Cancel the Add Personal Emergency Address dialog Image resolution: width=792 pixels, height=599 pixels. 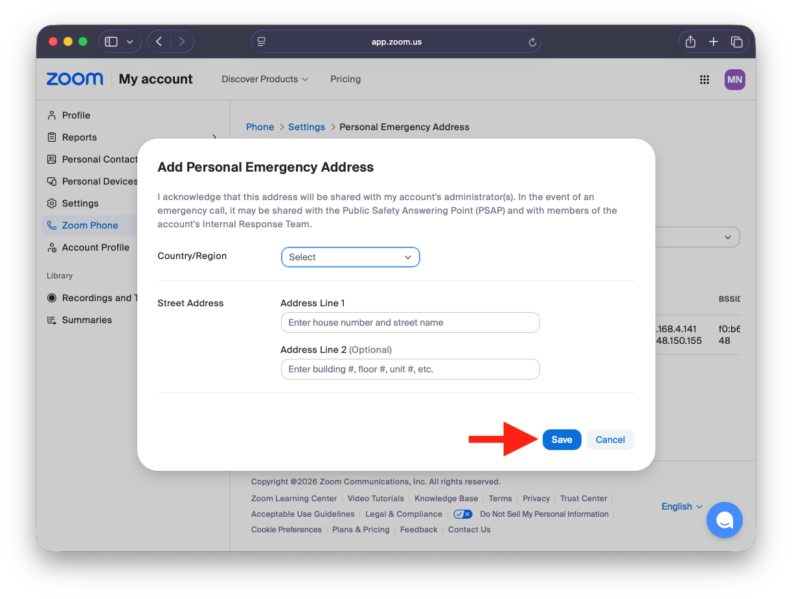tap(610, 439)
